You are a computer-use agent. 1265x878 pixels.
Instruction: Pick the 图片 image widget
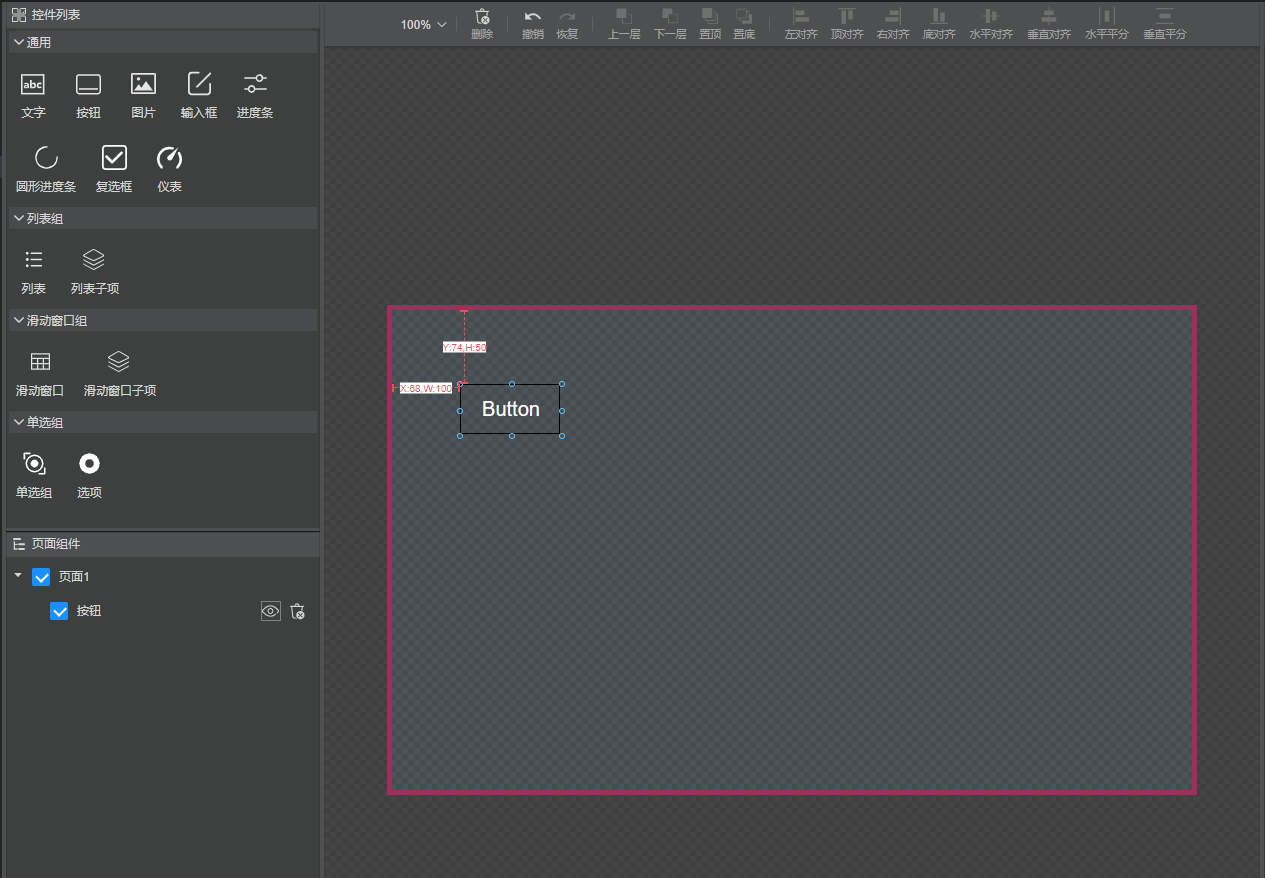coord(143,85)
